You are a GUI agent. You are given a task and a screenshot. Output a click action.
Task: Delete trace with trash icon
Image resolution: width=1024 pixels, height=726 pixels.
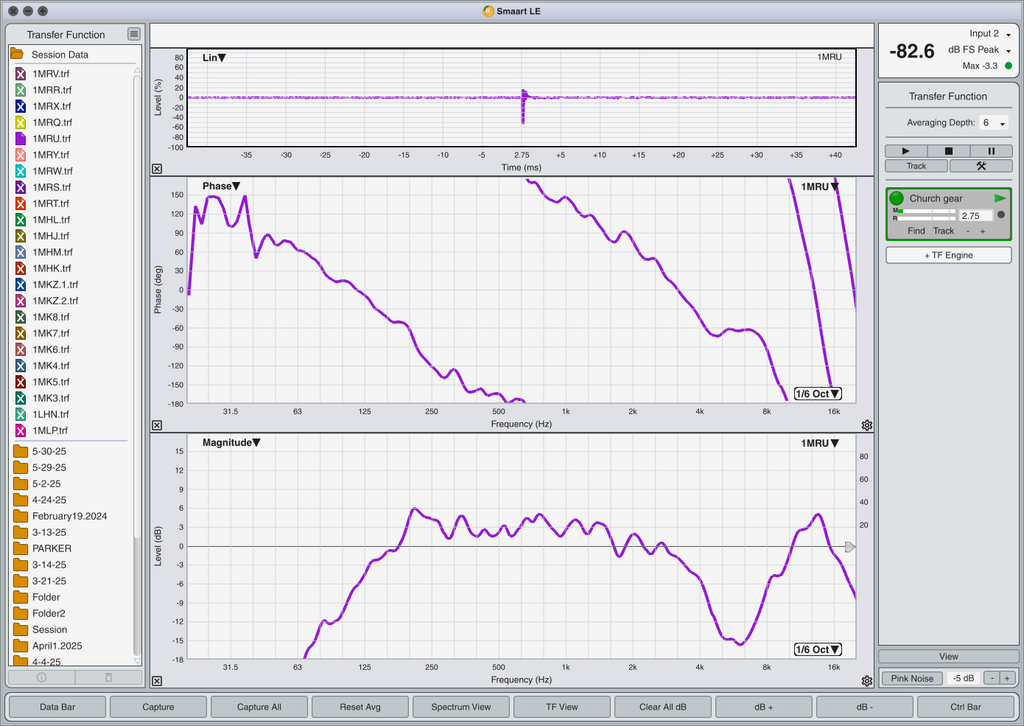(x=108, y=677)
